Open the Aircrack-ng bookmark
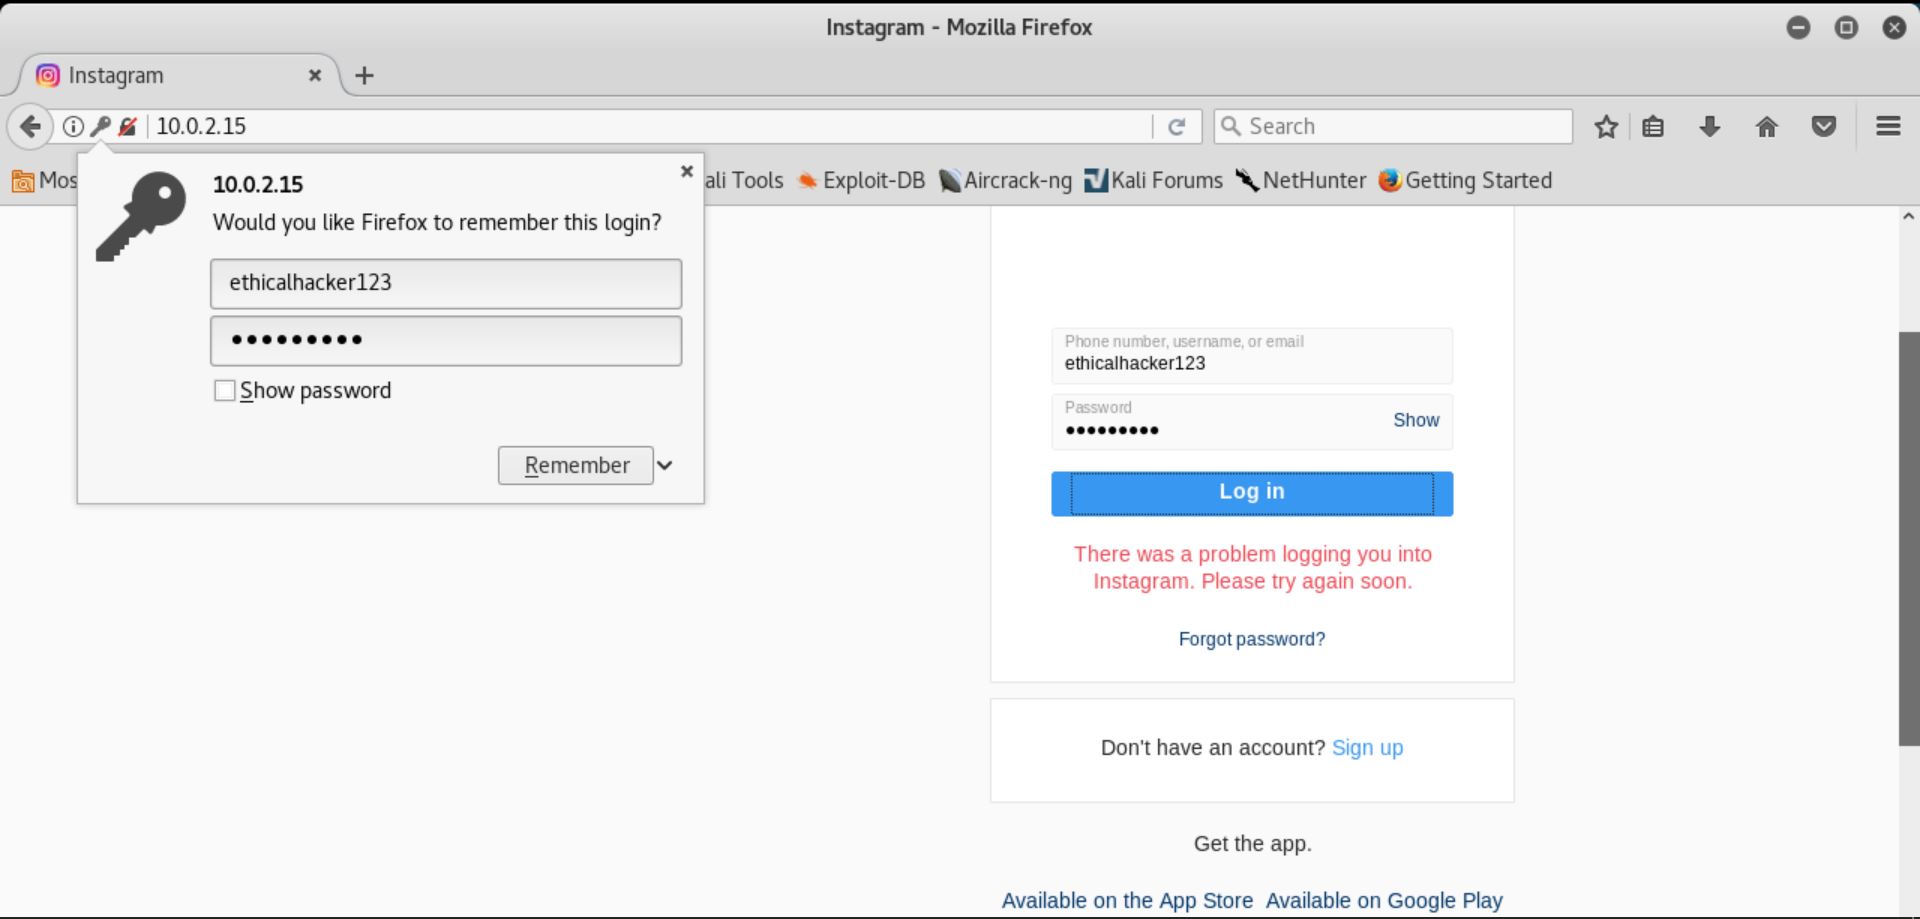Viewport: 1920px width, 919px height. pyautogui.click(x=1005, y=181)
